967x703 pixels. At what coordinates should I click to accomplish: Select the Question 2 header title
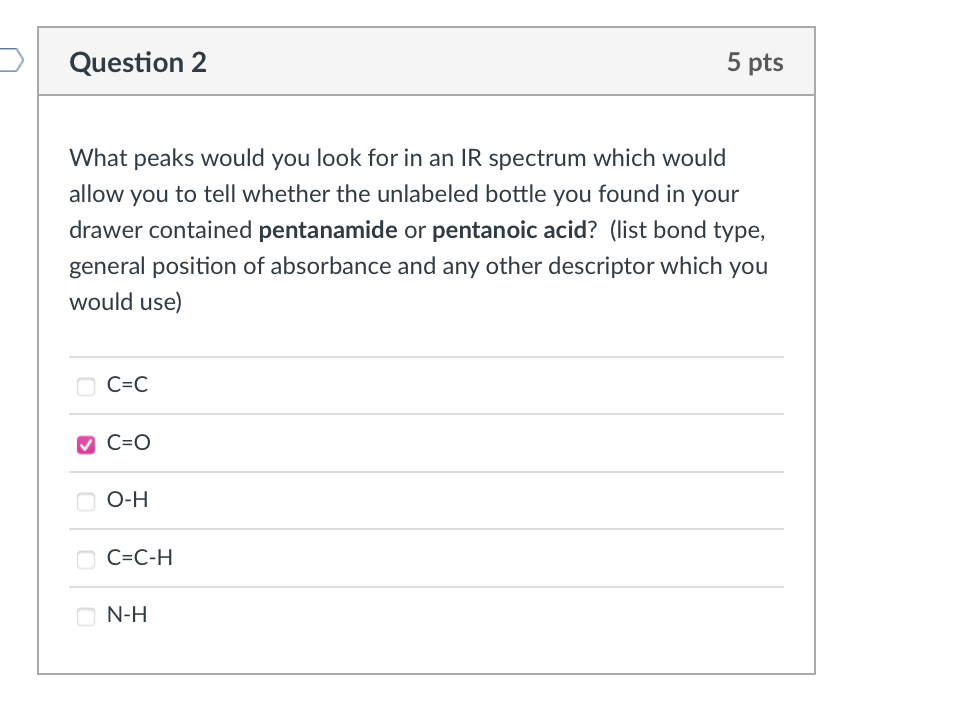click(137, 62)
